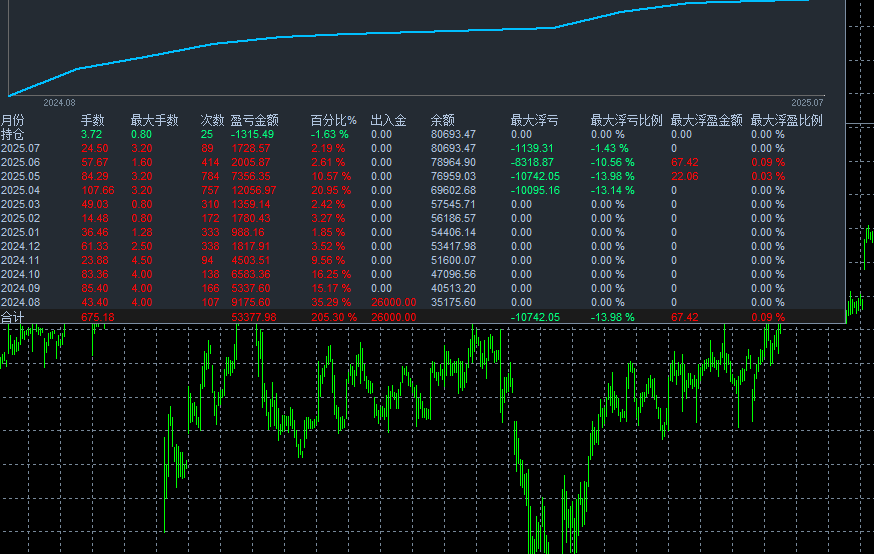
Task: Click profit 7356.35 for 2025.05
Action: point(251,177)
